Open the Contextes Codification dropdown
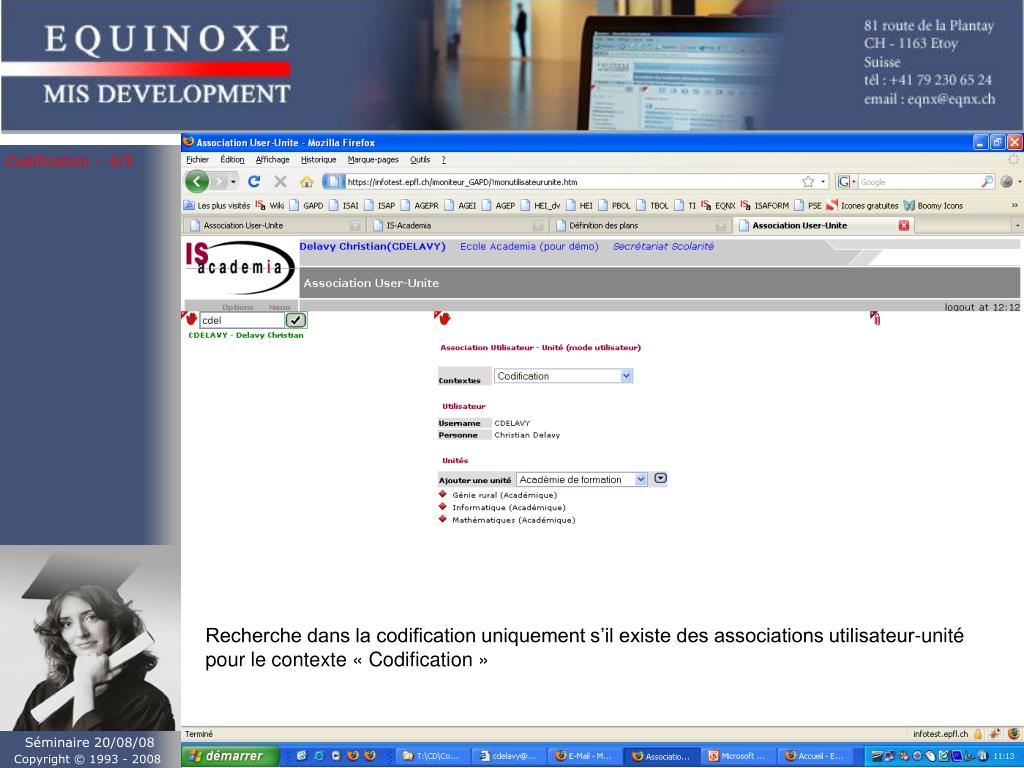 [x=626, y=376]
